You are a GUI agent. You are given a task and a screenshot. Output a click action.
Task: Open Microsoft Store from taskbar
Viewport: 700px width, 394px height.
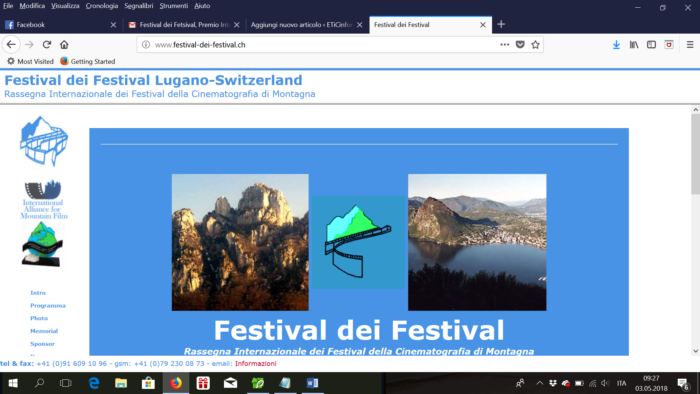click(148, 383)
